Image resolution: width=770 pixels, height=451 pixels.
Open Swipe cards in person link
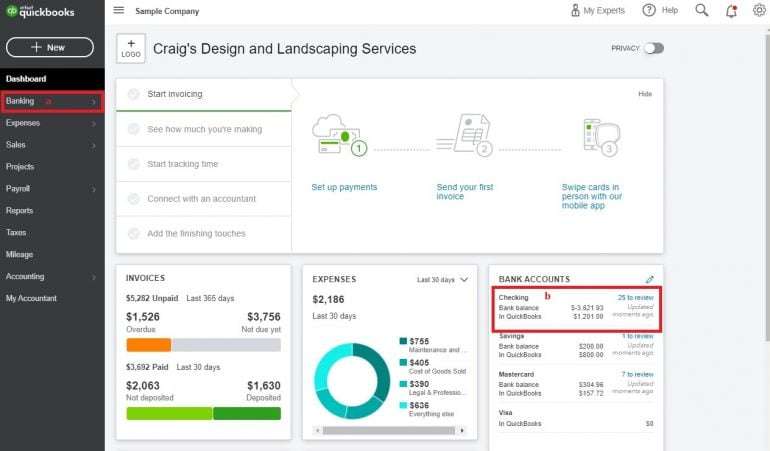click(x=591, y=196)
